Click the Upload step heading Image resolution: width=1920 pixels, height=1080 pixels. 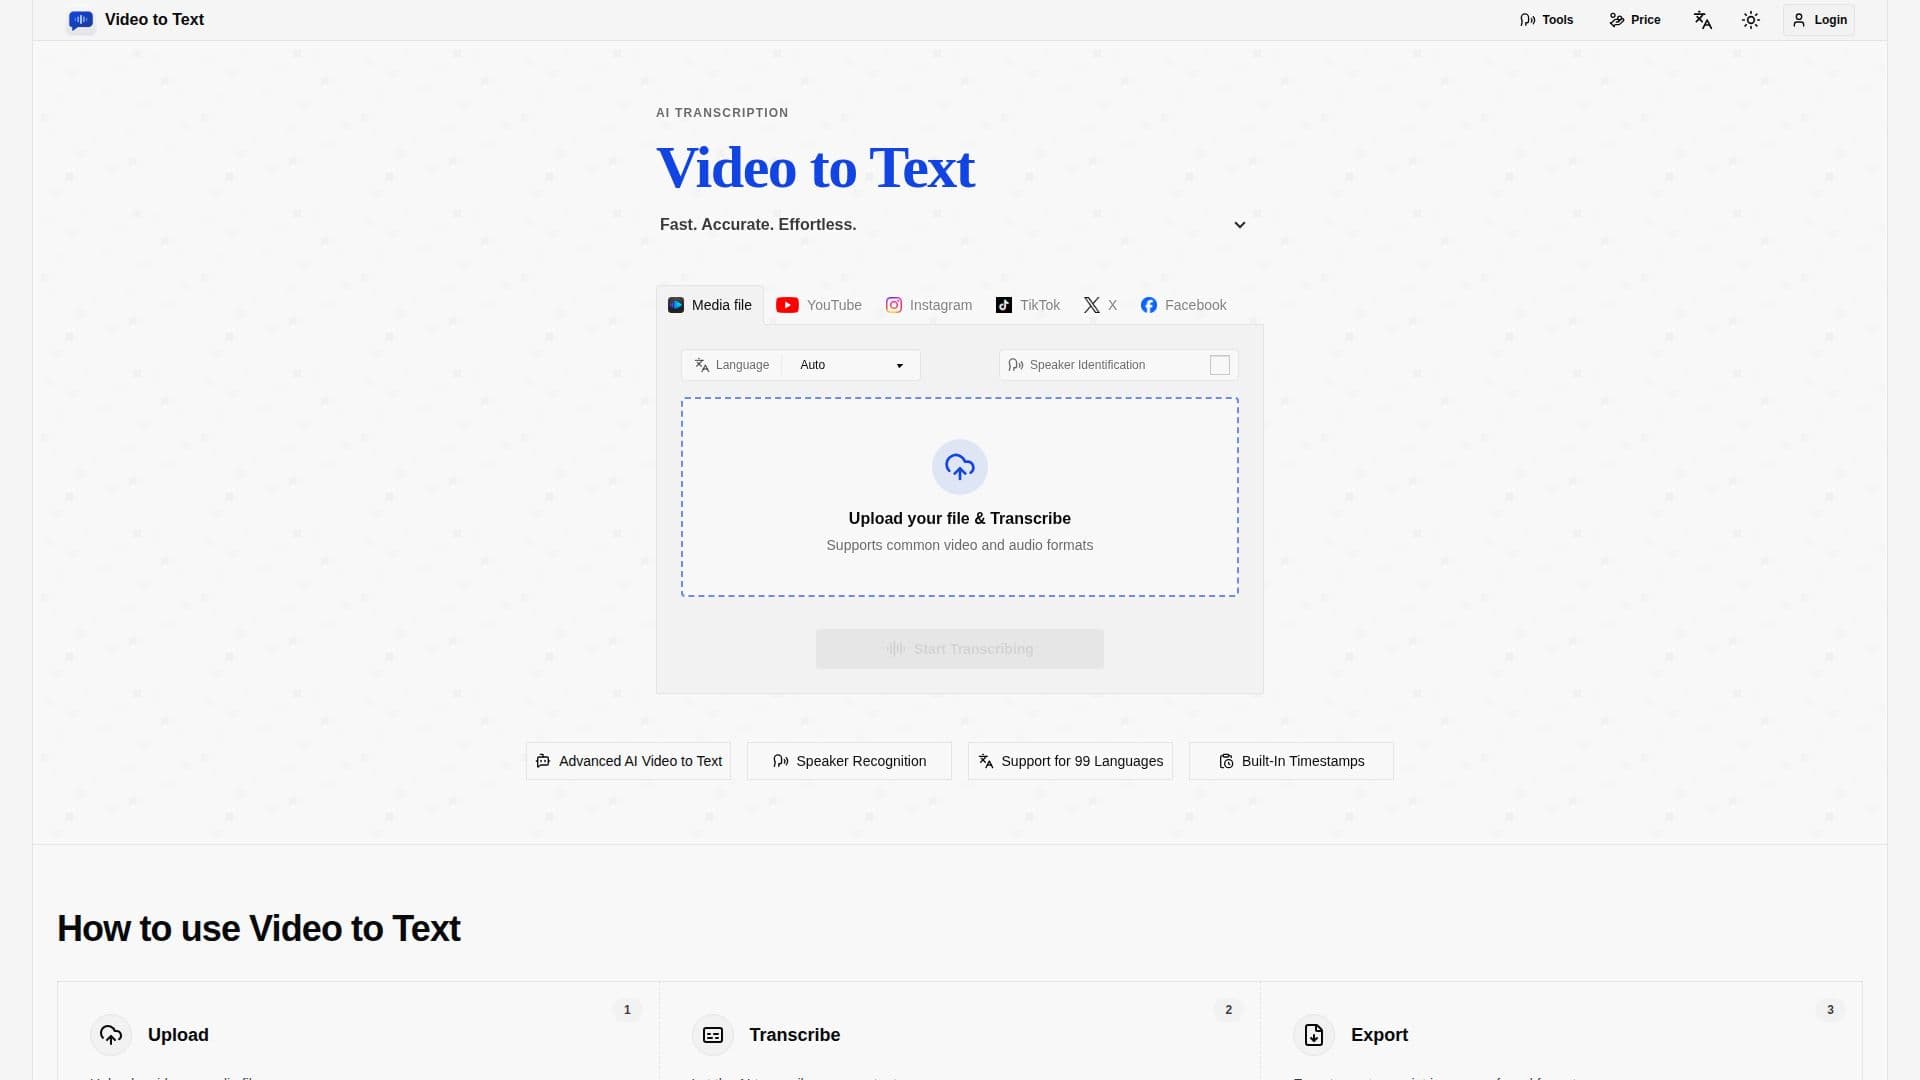click(178, 1035)
